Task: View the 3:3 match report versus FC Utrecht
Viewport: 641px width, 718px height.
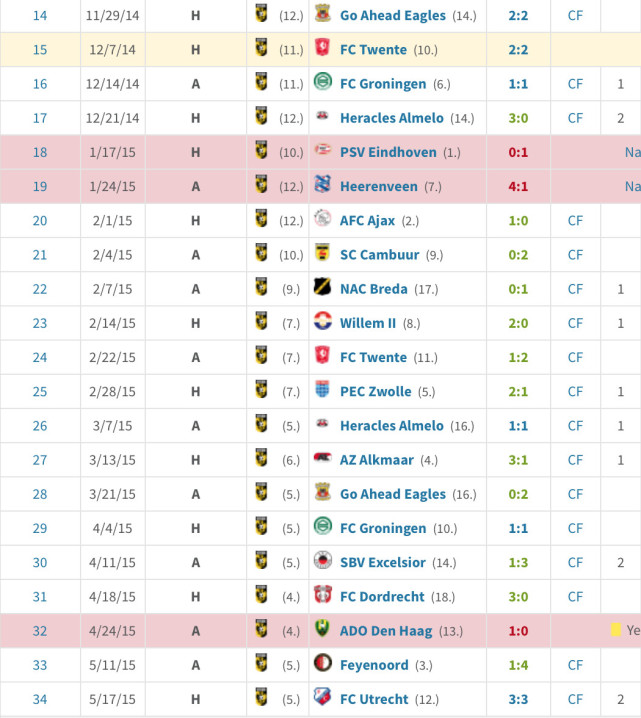Action: click(x=518, y=699)
